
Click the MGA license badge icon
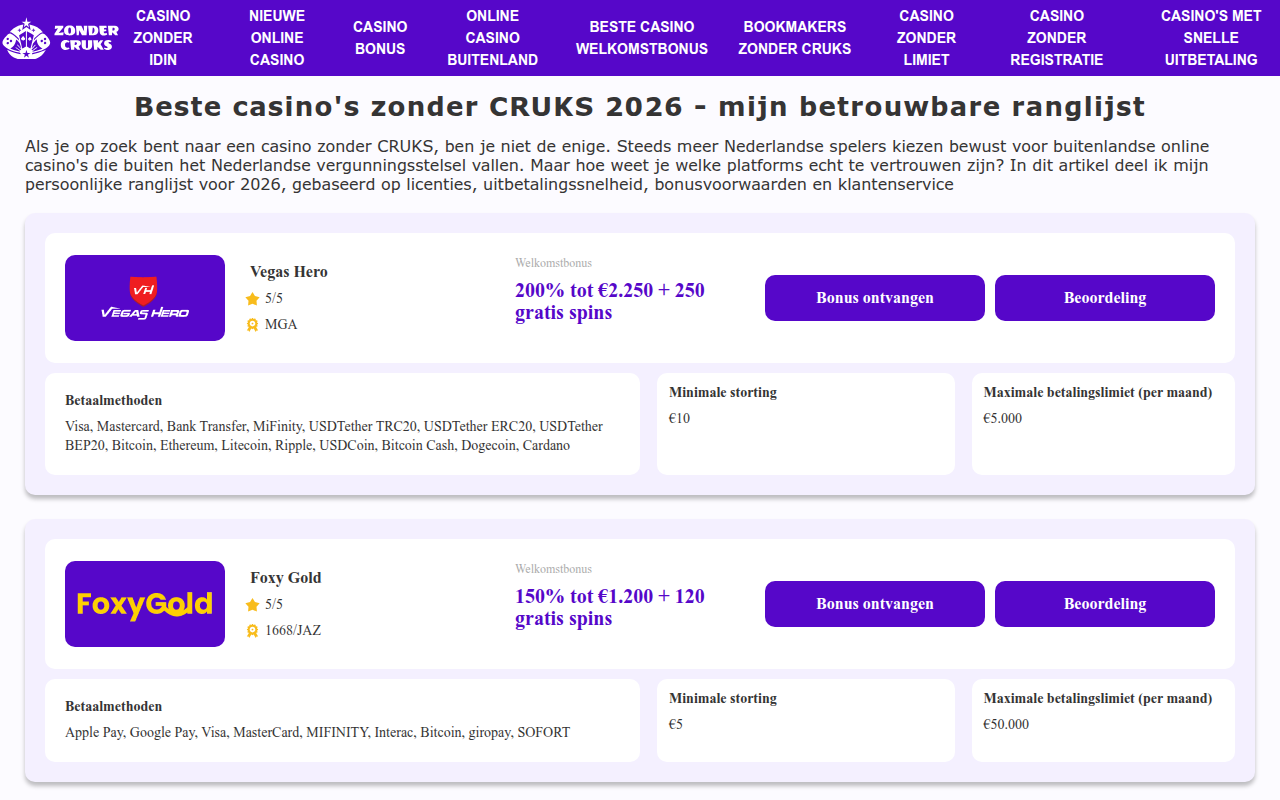coord(252,324)
